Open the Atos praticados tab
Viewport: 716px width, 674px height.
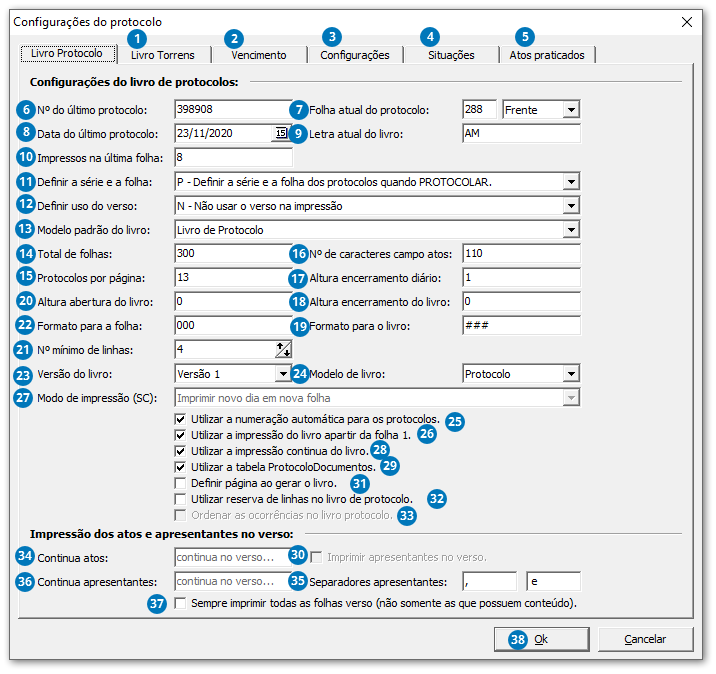[x=547, y=55]
